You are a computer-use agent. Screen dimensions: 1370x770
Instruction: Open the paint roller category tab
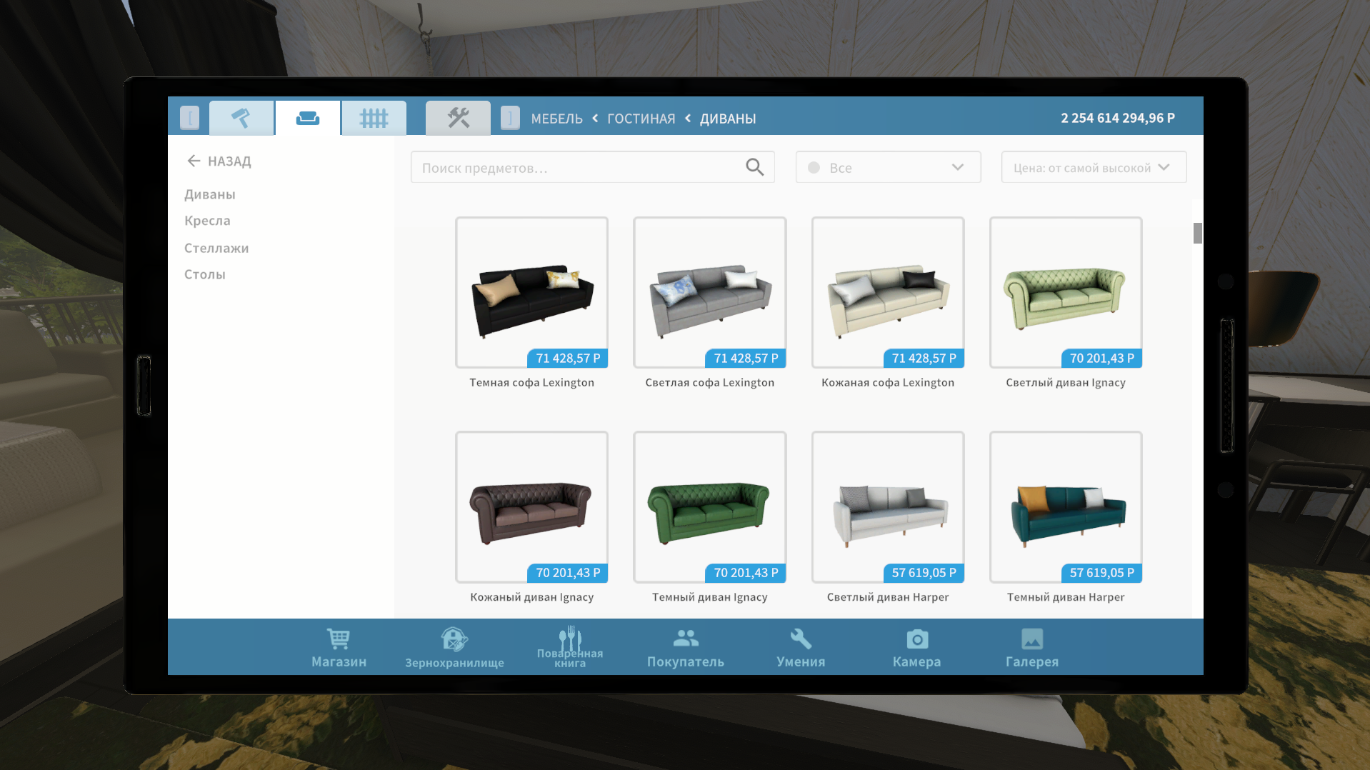click(241, 118)
